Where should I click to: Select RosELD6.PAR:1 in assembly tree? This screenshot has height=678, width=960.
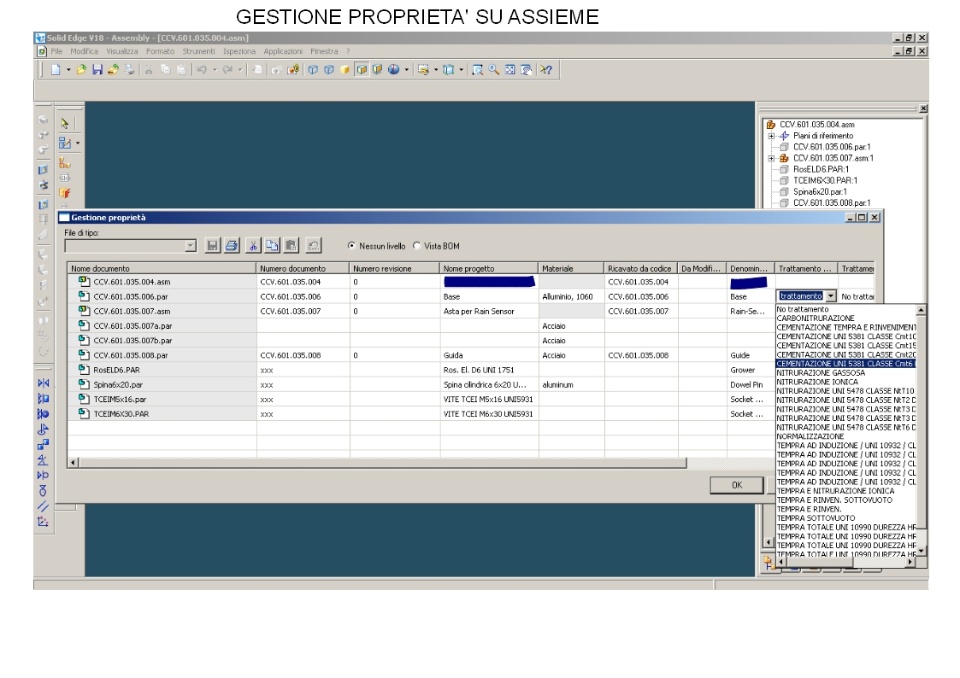[x=820, y=170]
